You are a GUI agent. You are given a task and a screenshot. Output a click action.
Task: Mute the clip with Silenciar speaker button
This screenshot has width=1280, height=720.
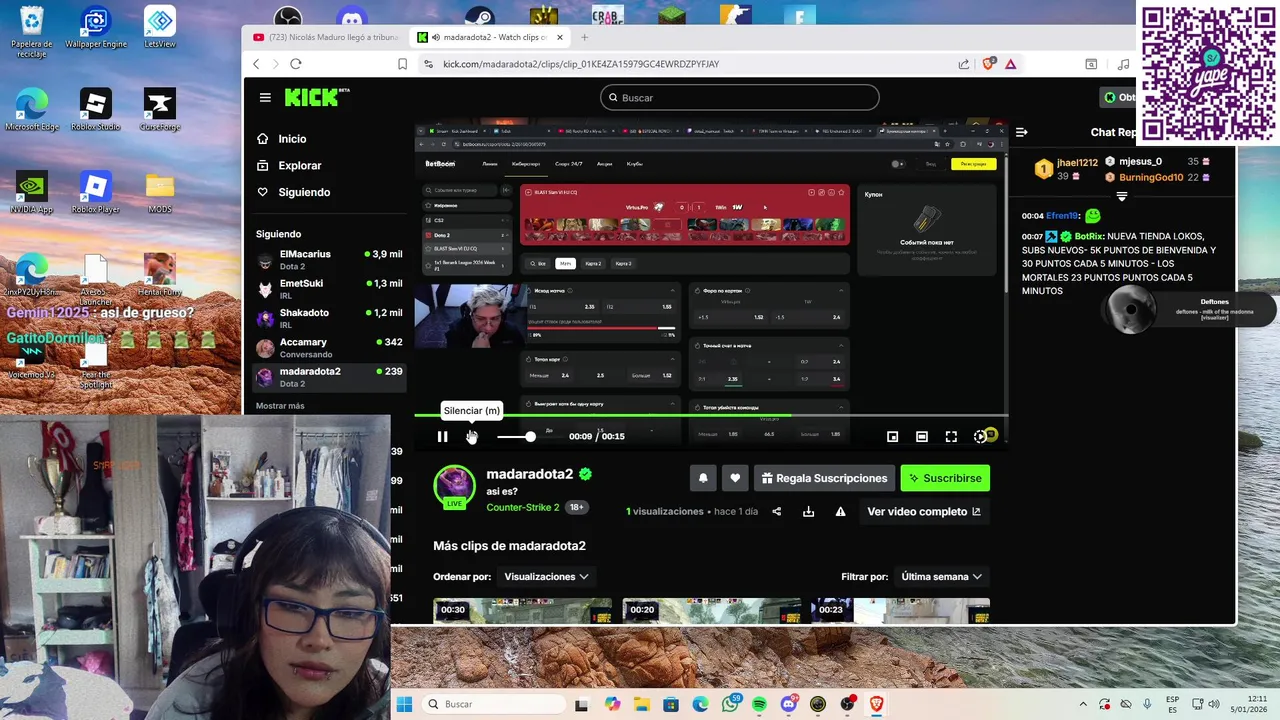(x=471, y=436)
